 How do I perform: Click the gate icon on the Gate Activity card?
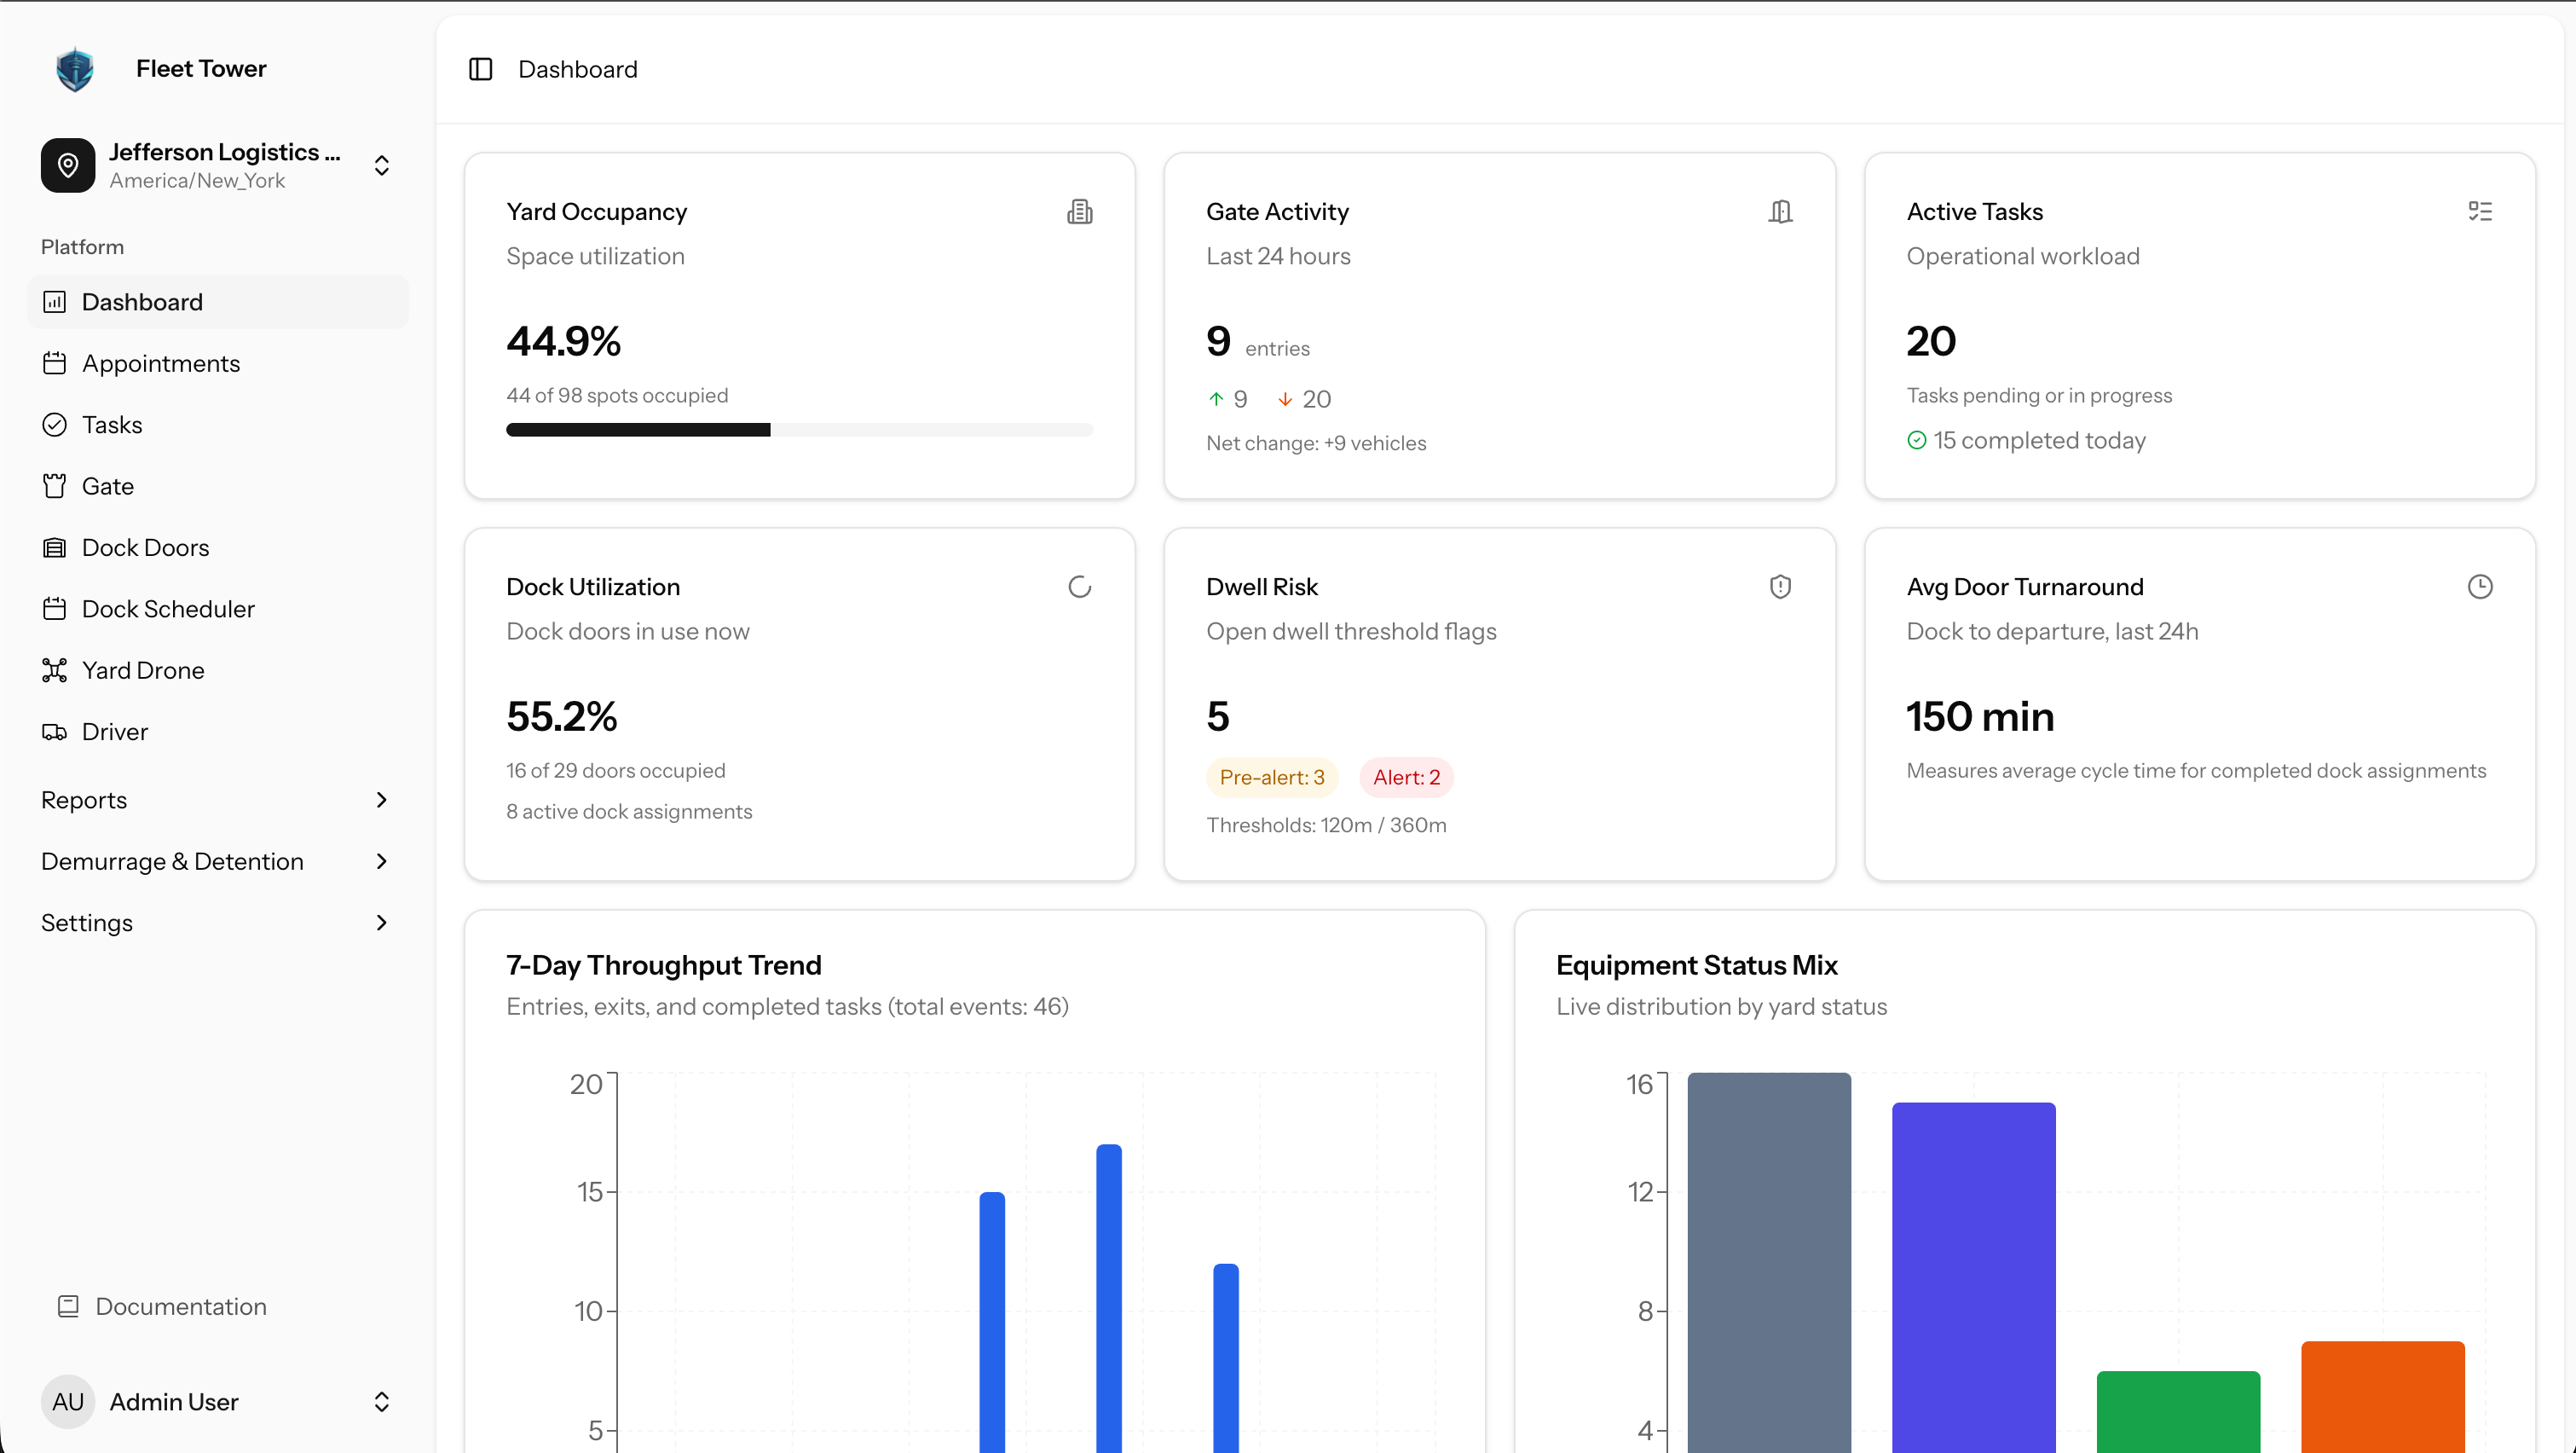[1781, 211]
